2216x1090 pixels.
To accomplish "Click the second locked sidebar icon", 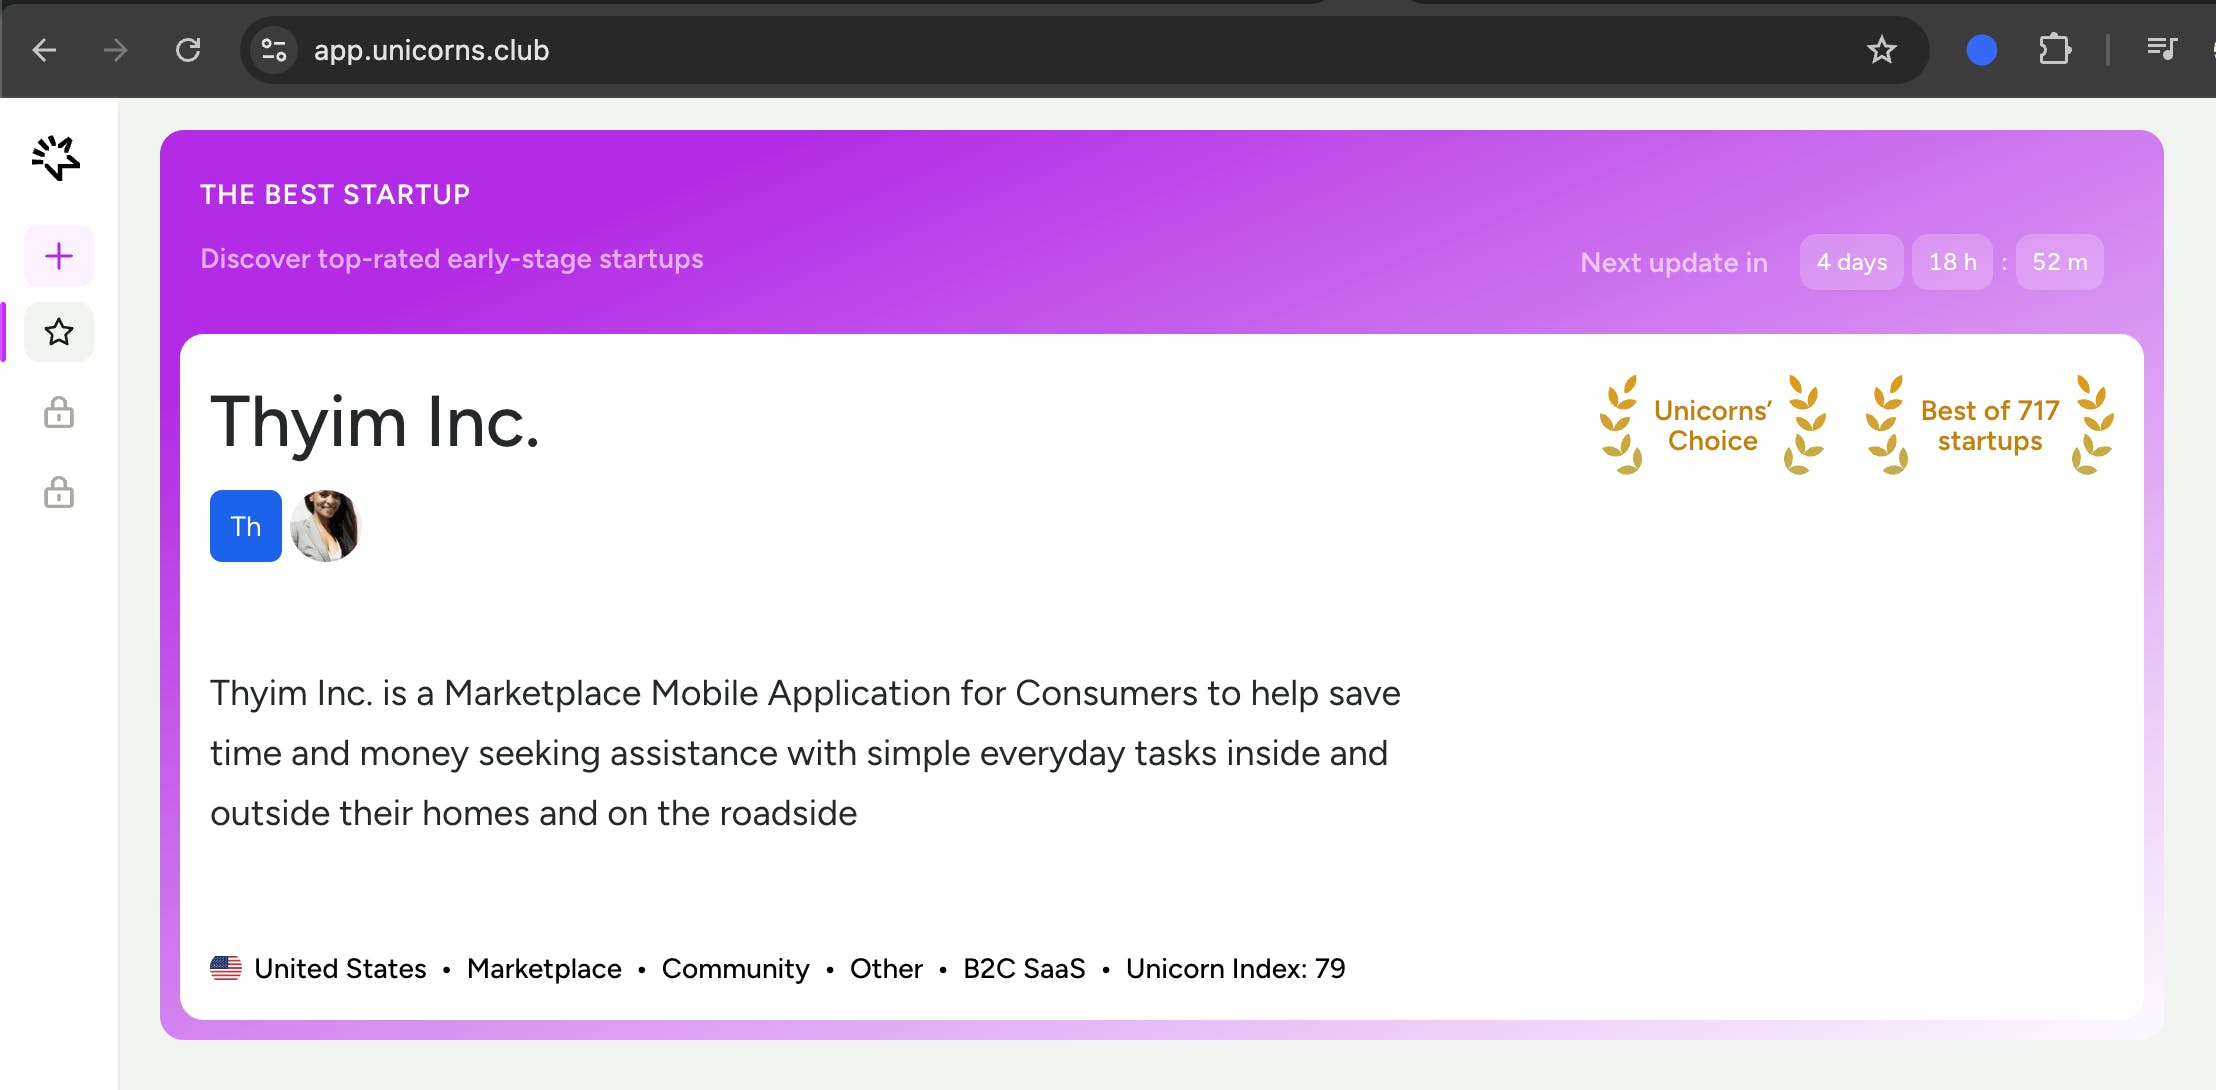I will click(x=59, y=492).
